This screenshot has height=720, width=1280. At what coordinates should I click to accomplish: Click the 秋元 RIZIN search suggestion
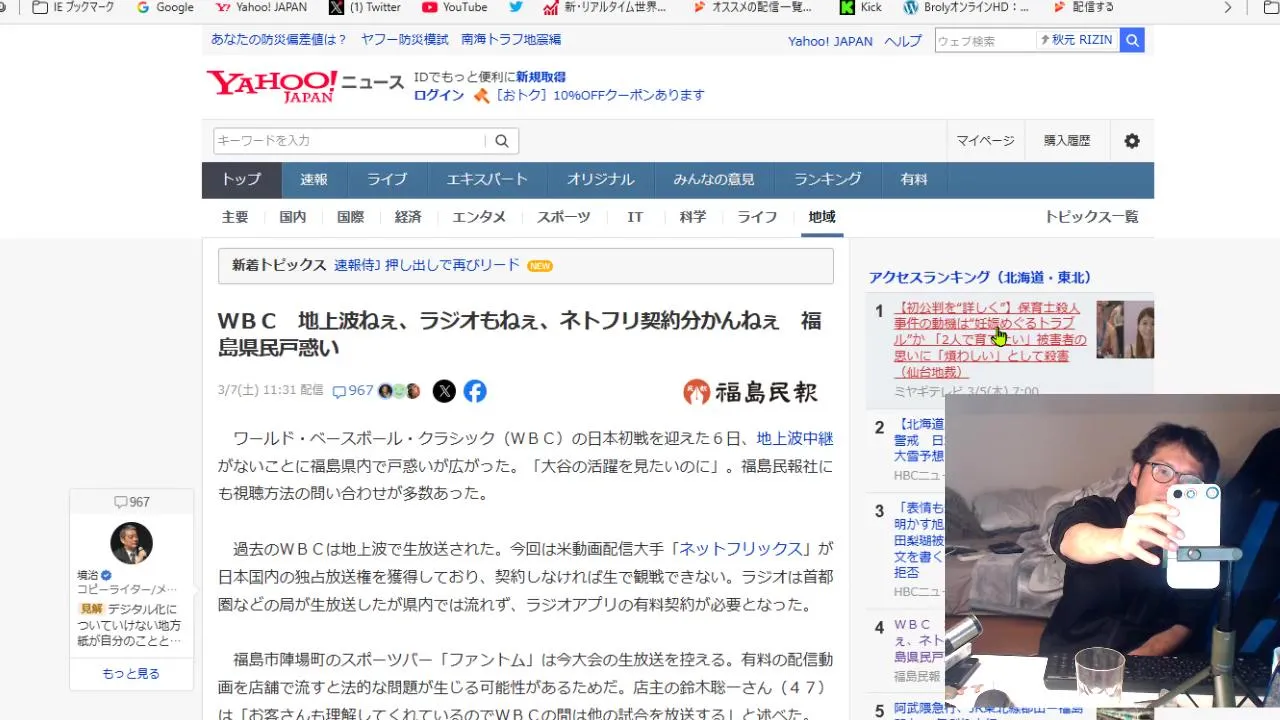click(1077, 40)
